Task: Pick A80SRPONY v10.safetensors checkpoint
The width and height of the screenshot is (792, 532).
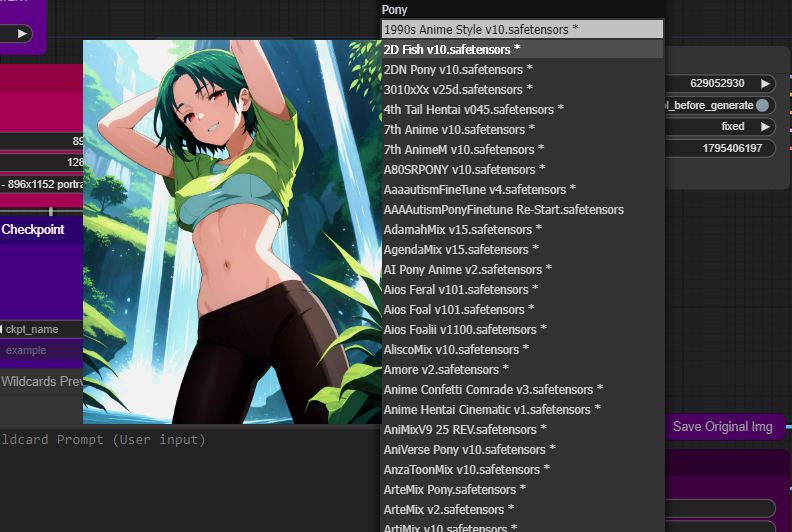Action: (x=522, y=169)
